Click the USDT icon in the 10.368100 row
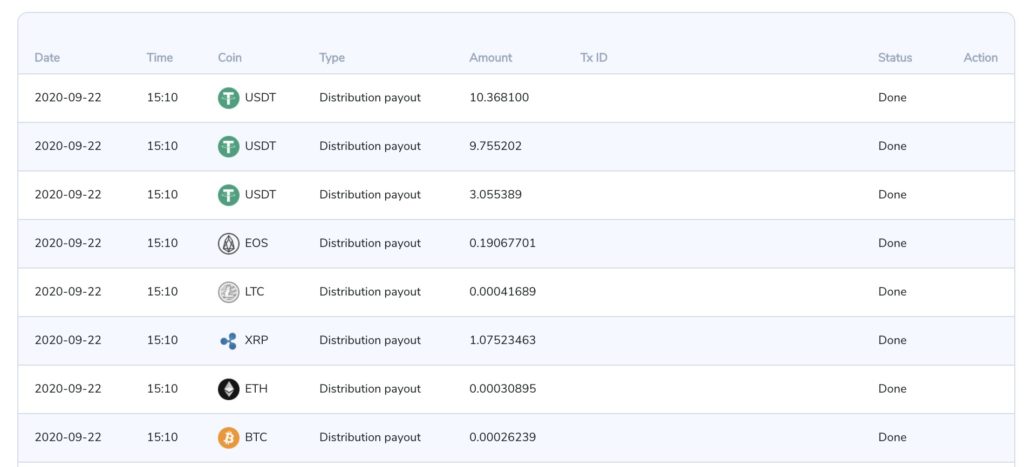 click(x=229, y=98)
